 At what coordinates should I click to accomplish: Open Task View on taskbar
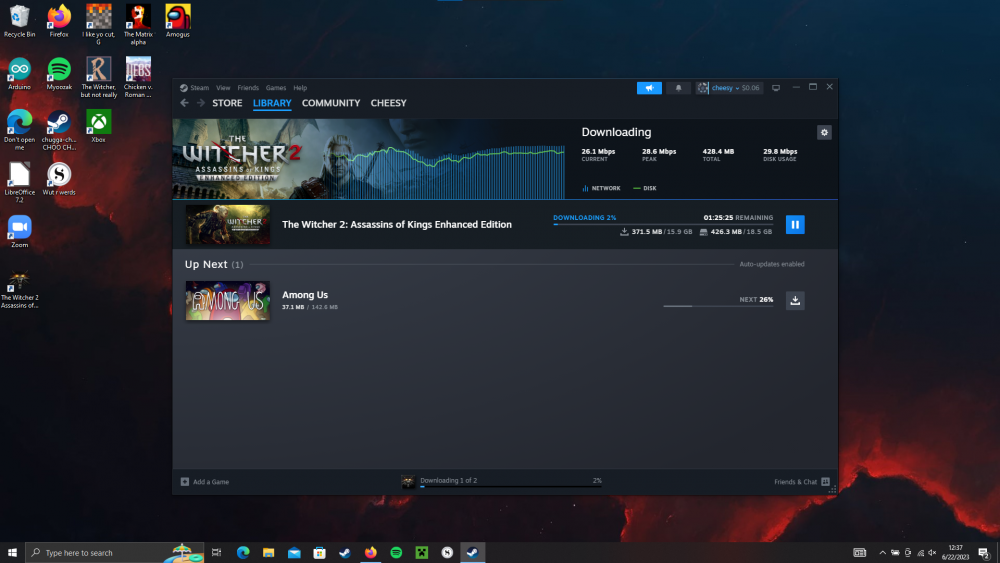coord(217,552)
